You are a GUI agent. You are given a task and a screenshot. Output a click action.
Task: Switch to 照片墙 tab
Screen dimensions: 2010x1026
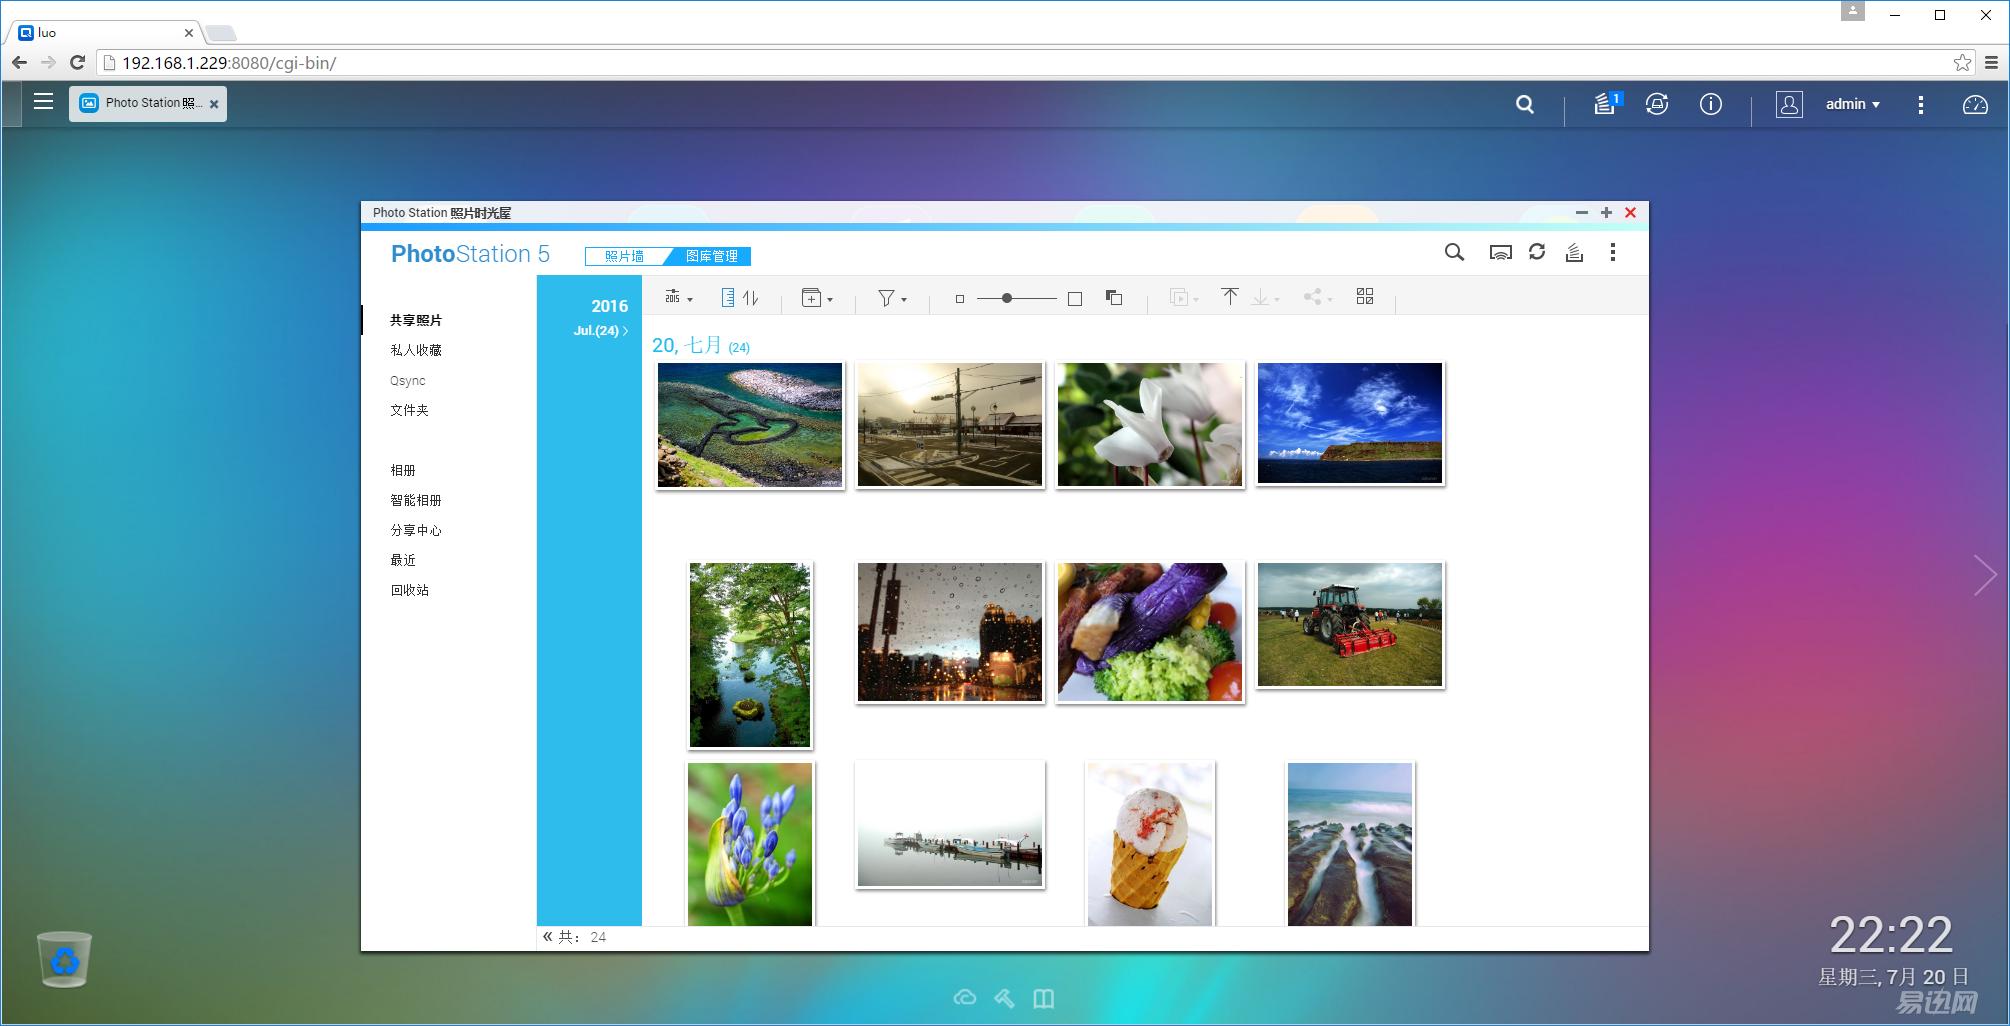coord(624,257)
